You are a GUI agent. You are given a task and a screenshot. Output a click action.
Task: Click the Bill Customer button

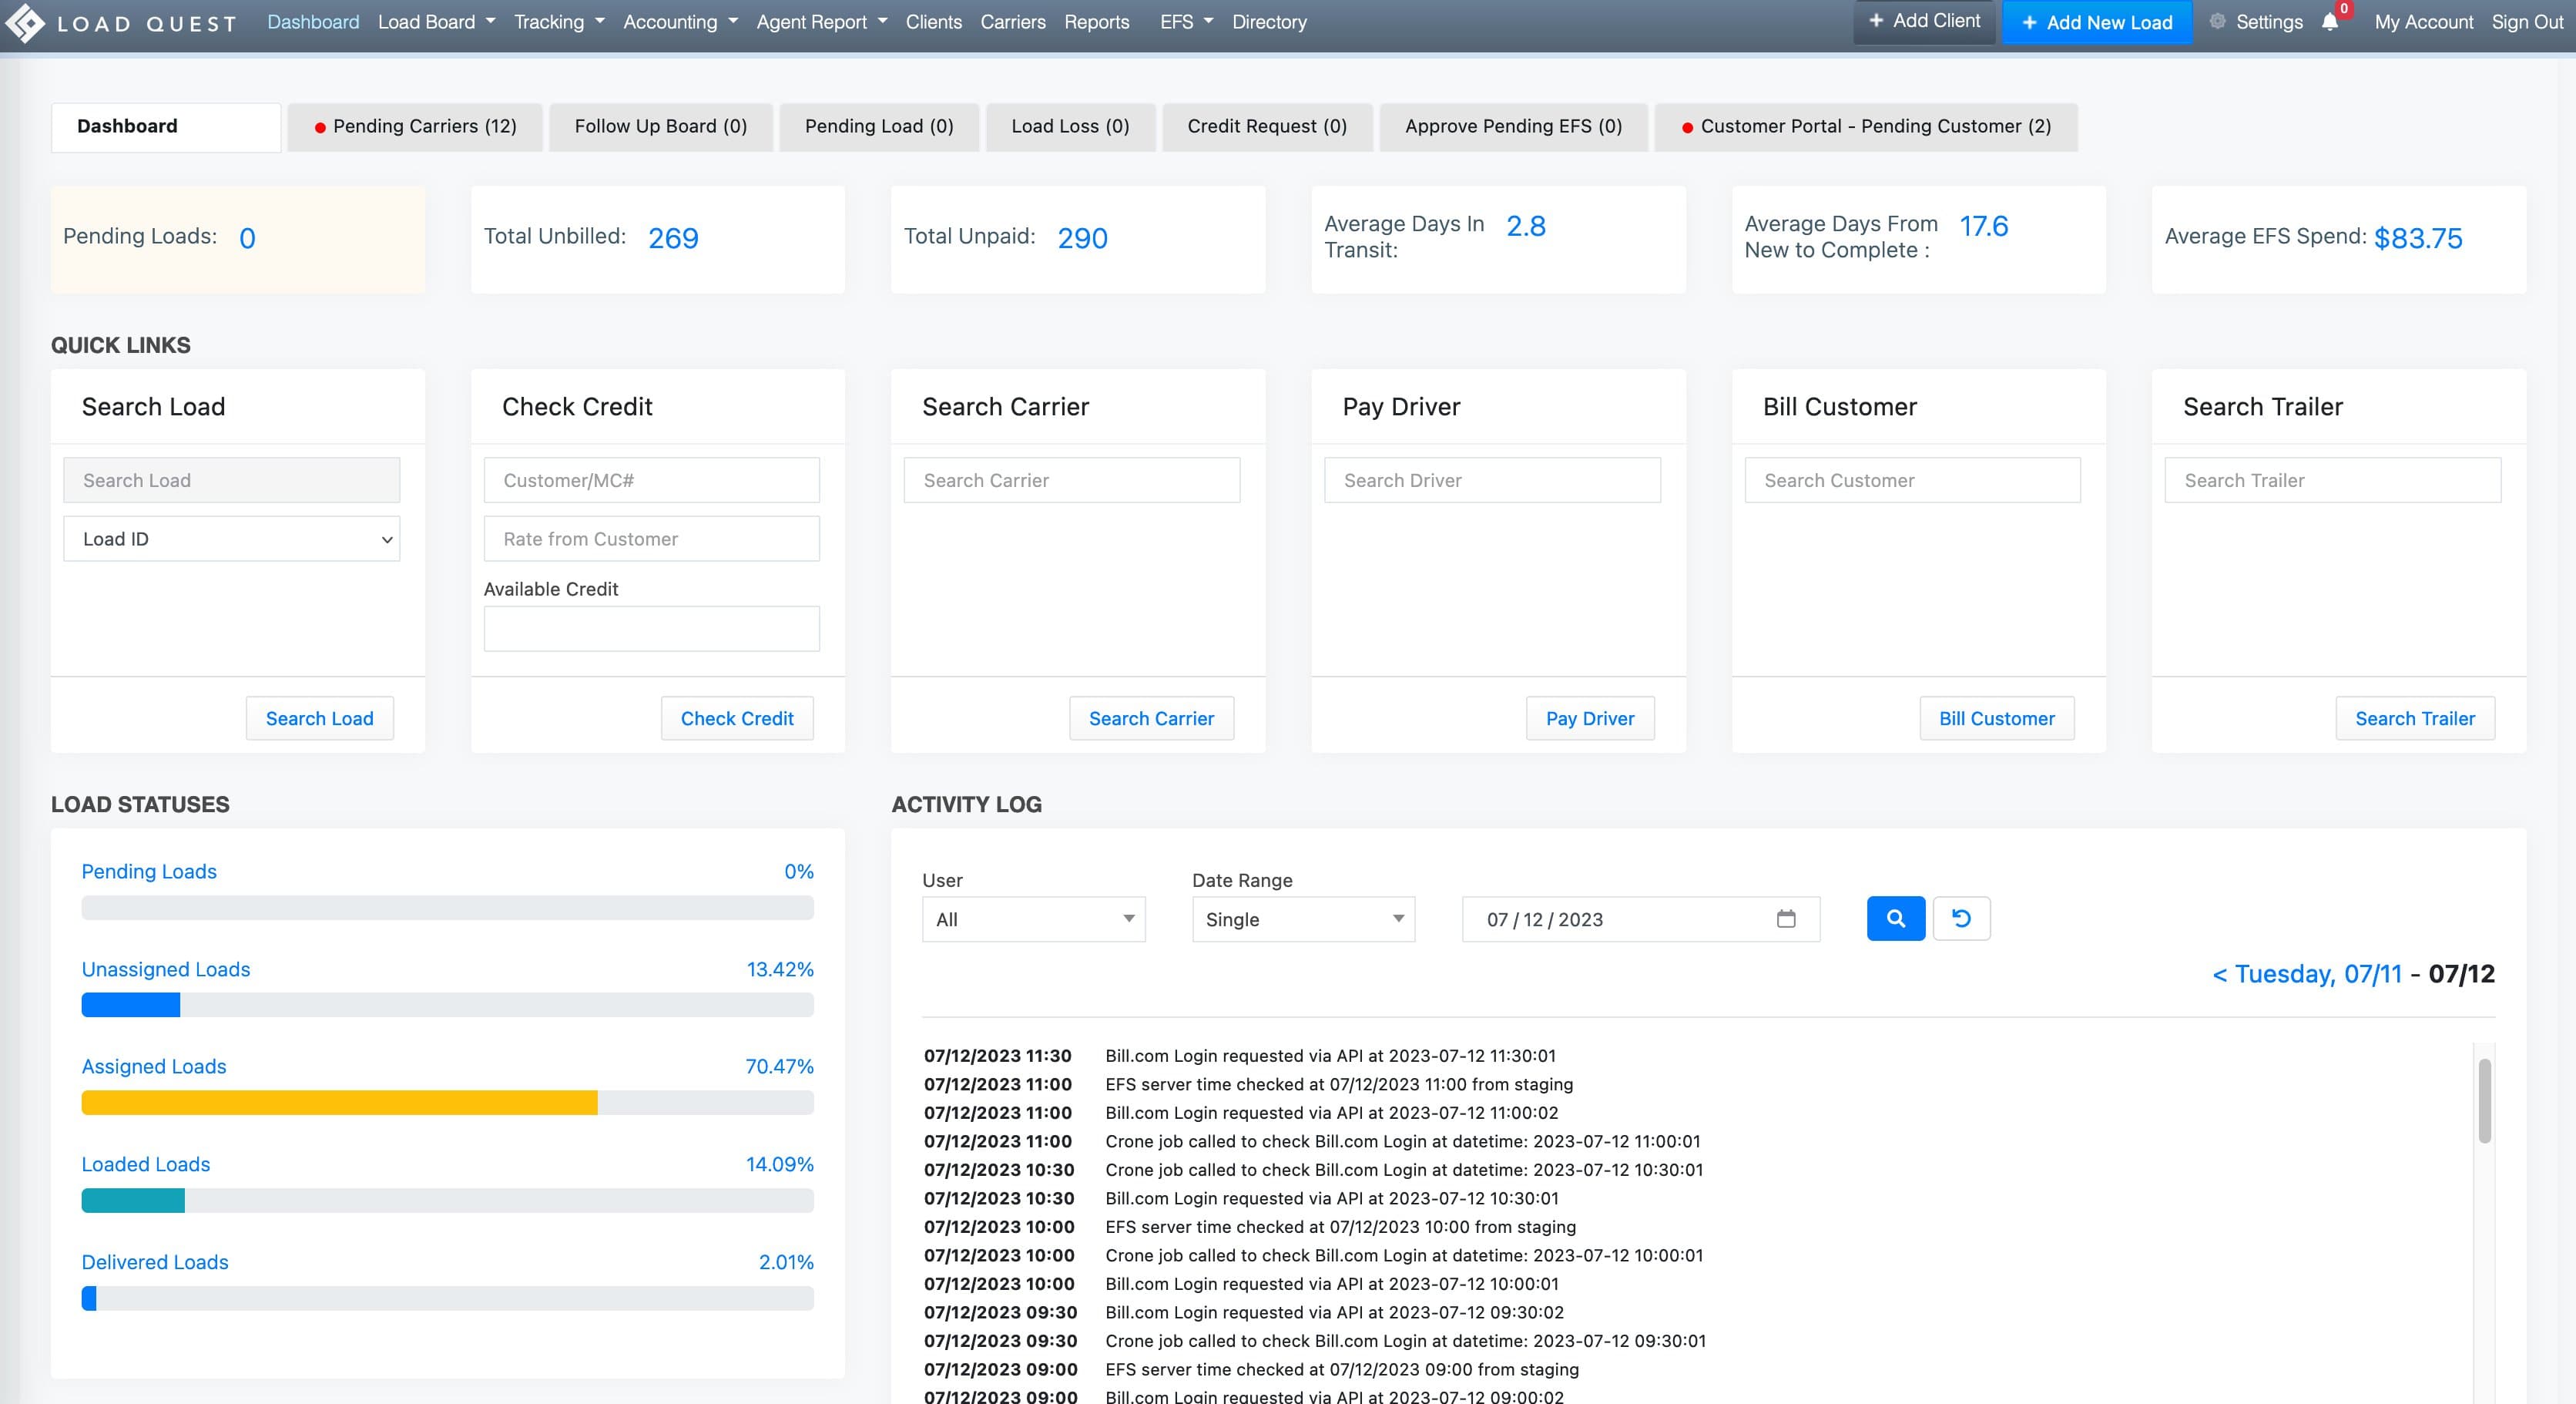[x=1997, y=718]
